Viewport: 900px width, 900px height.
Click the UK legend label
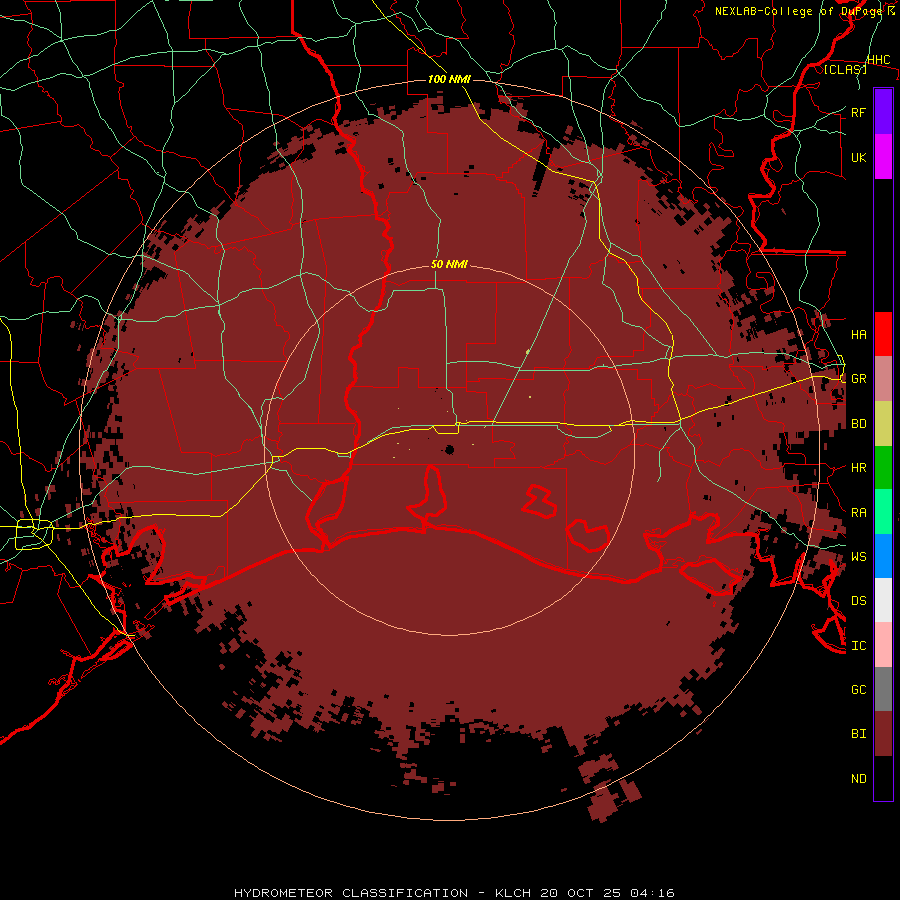[x=859, y=157]
